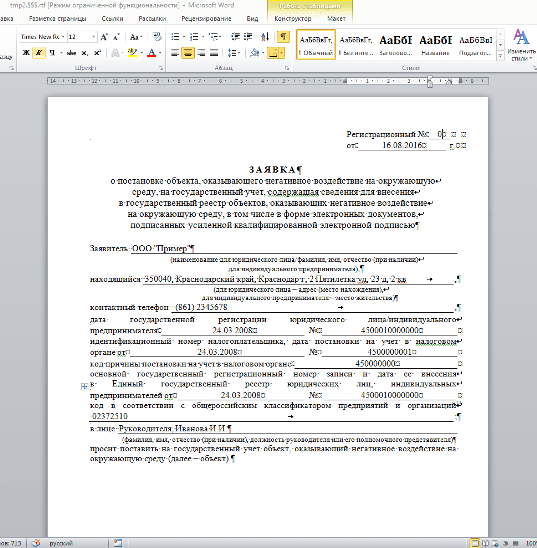
Task: Select the Без интервала style
Action: pos(356,45)
